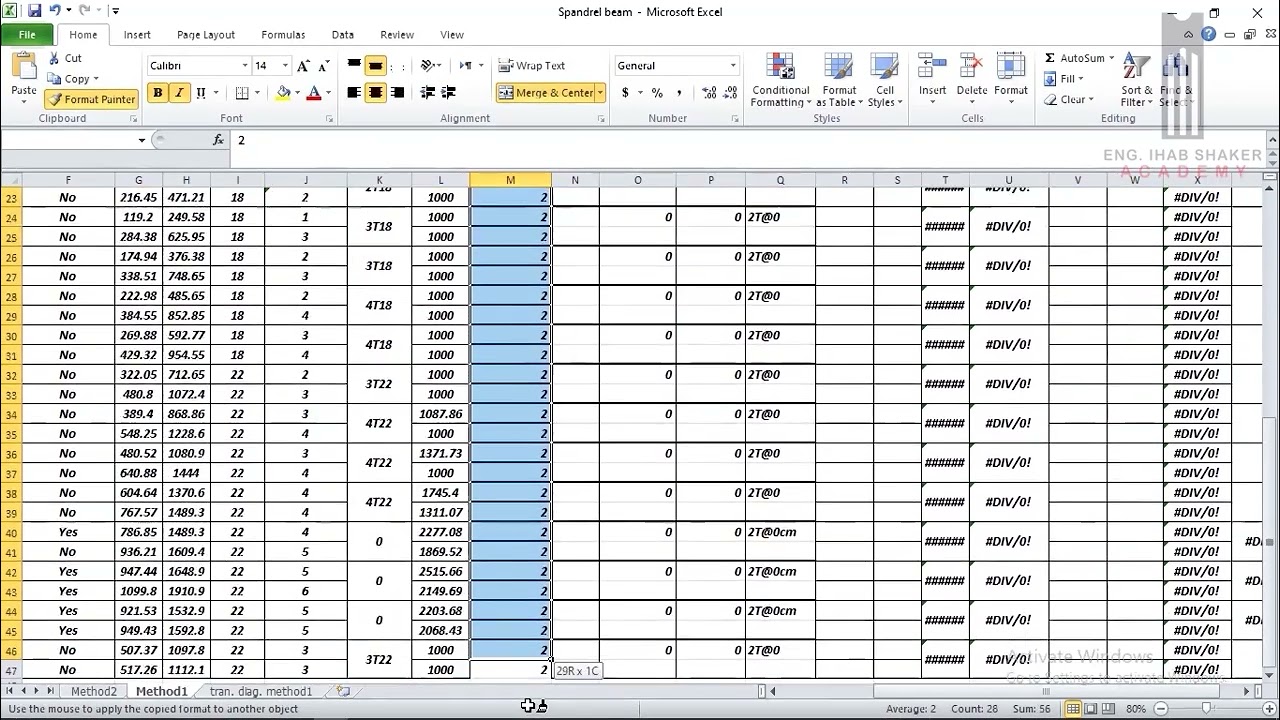Open the Name Box dropdown arrow

tap(141, 140)
